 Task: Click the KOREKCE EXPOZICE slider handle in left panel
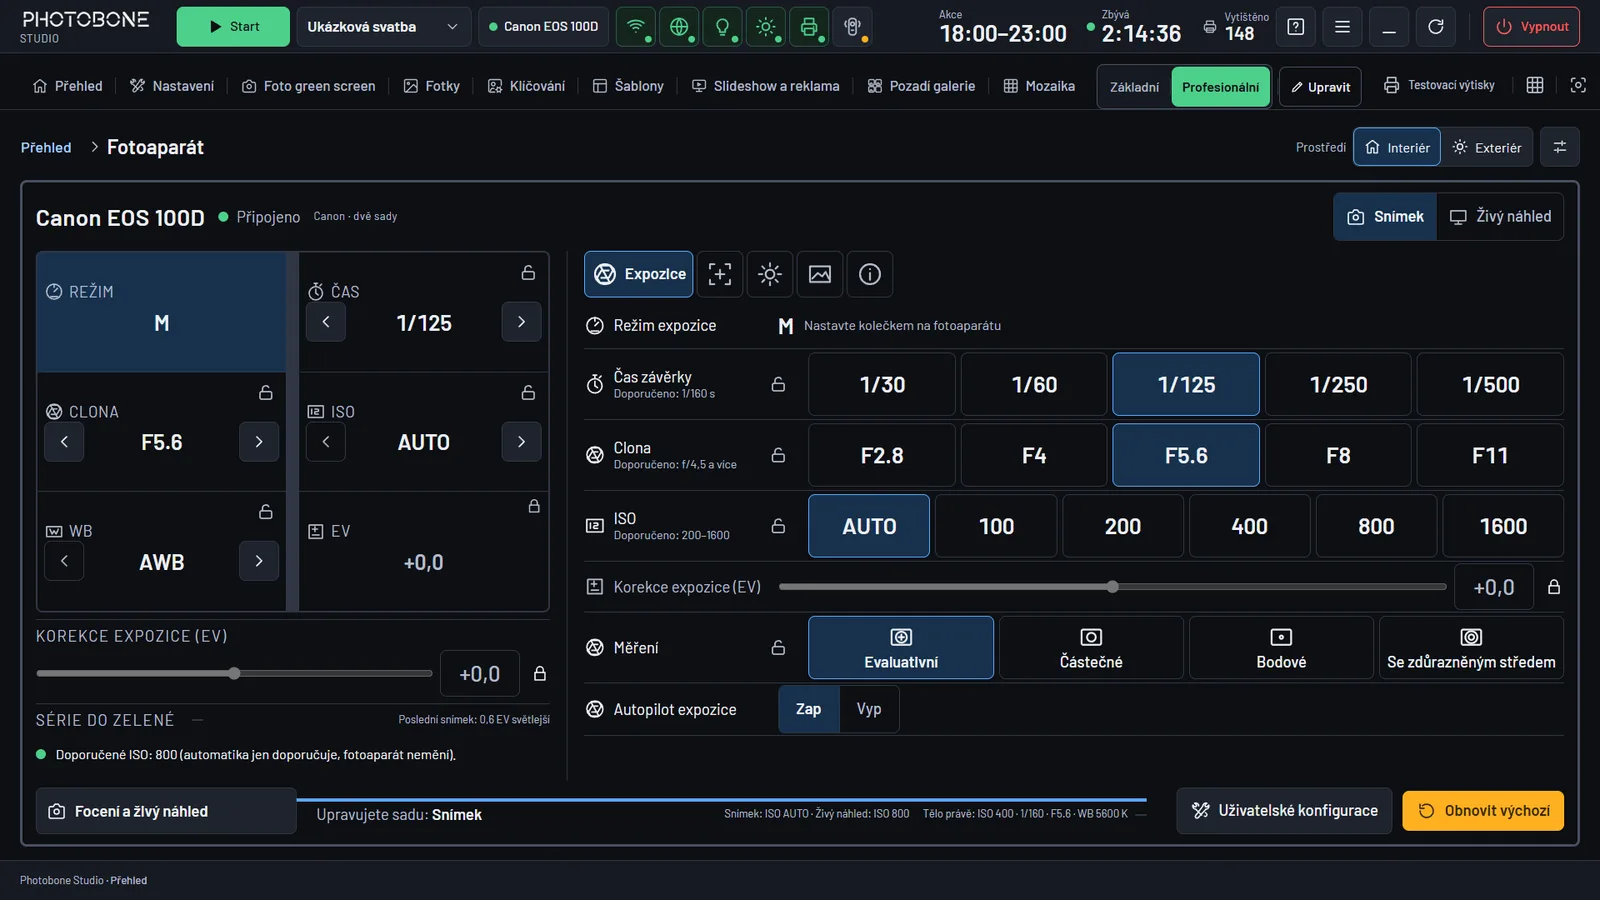coord(234,673)
